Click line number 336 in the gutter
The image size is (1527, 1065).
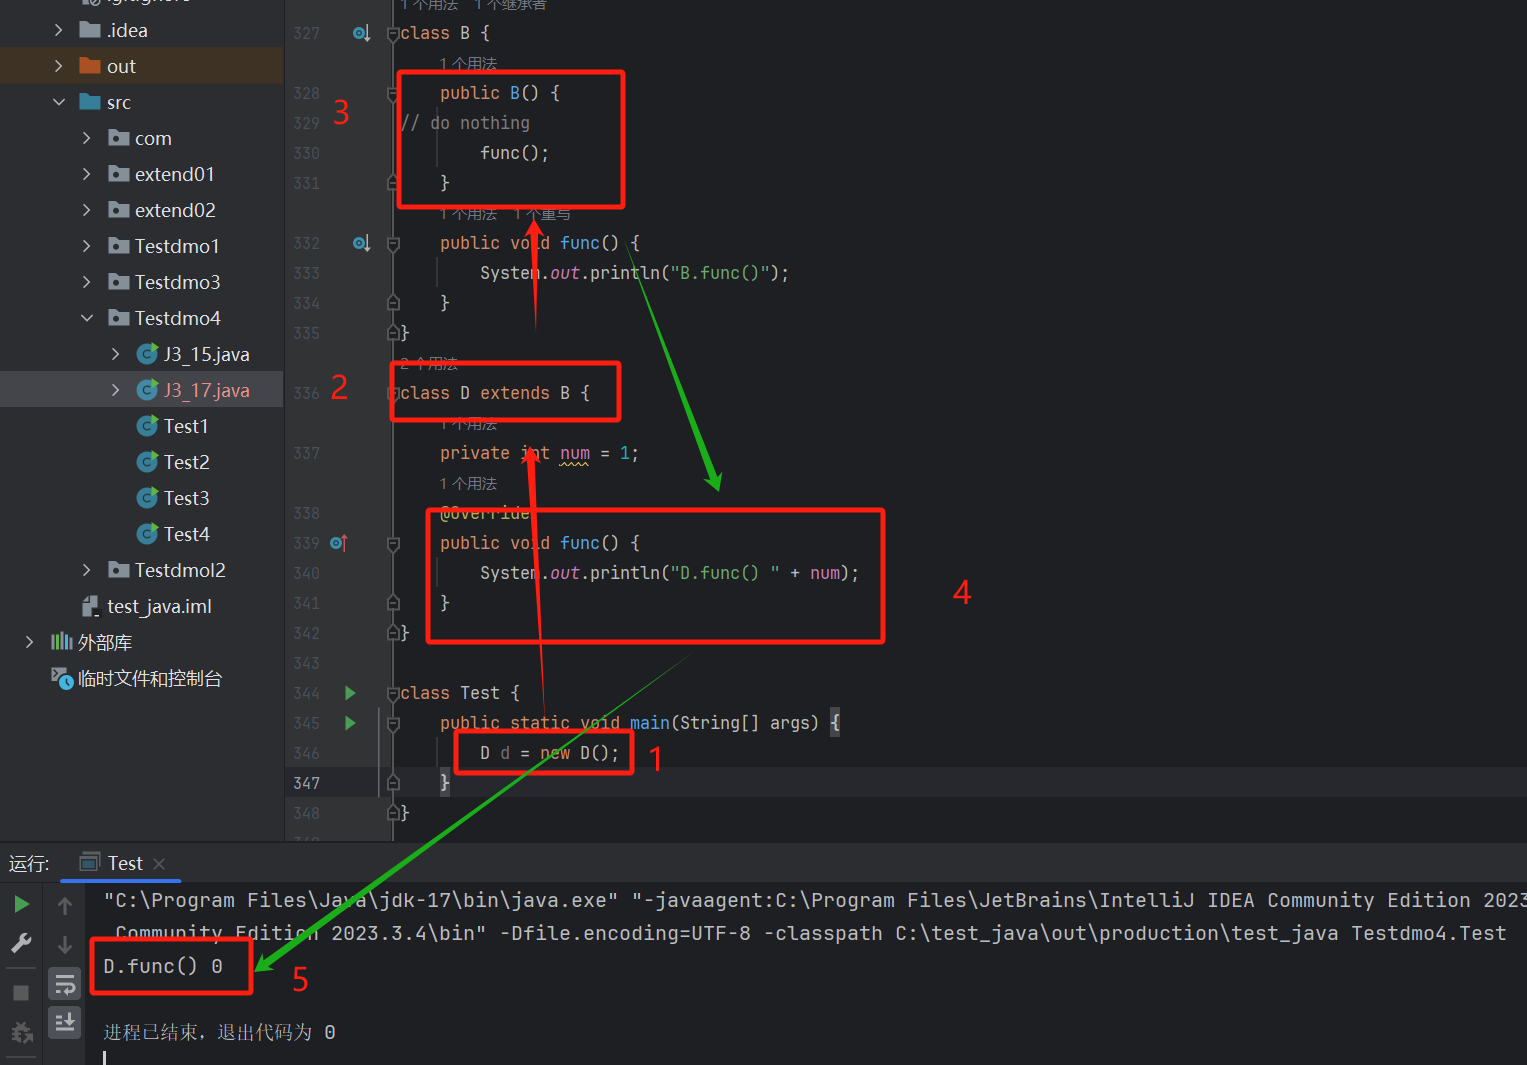click(307, 393)
